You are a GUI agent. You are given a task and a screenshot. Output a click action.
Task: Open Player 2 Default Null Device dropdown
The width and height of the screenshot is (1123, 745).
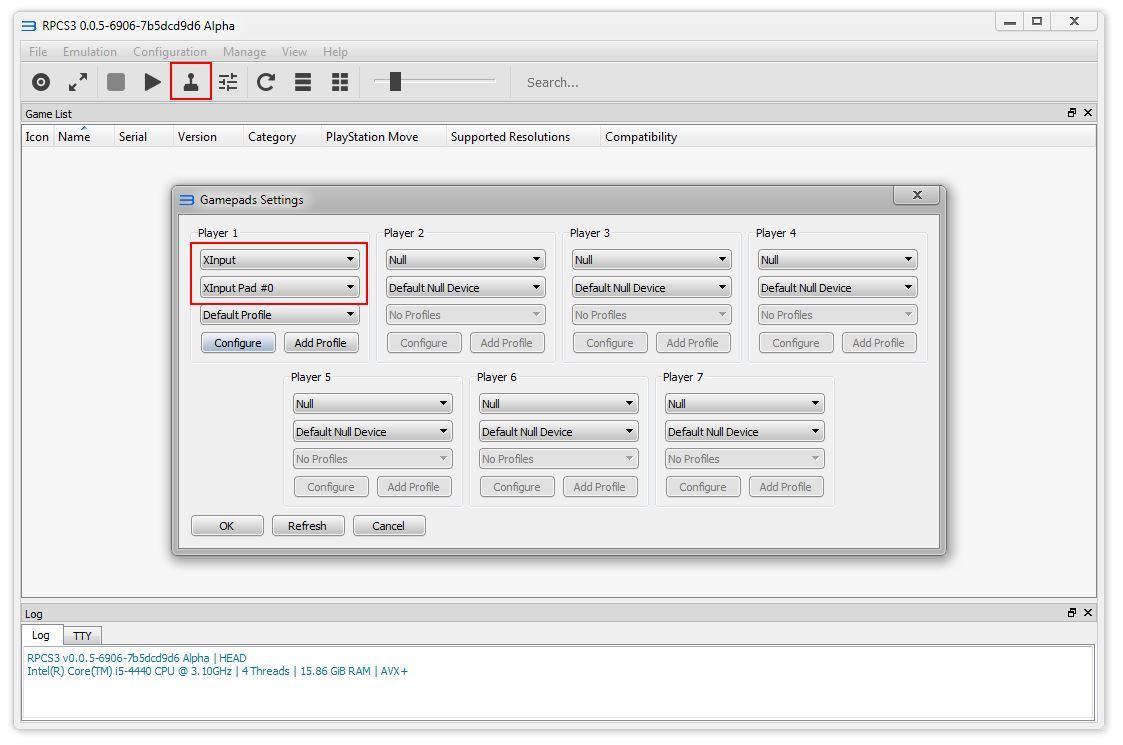pos(466,287)
